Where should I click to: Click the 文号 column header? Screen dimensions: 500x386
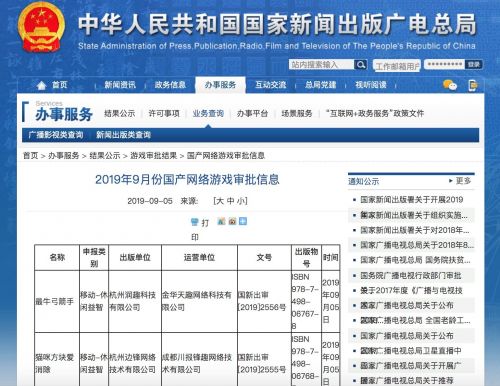point(264,257)
